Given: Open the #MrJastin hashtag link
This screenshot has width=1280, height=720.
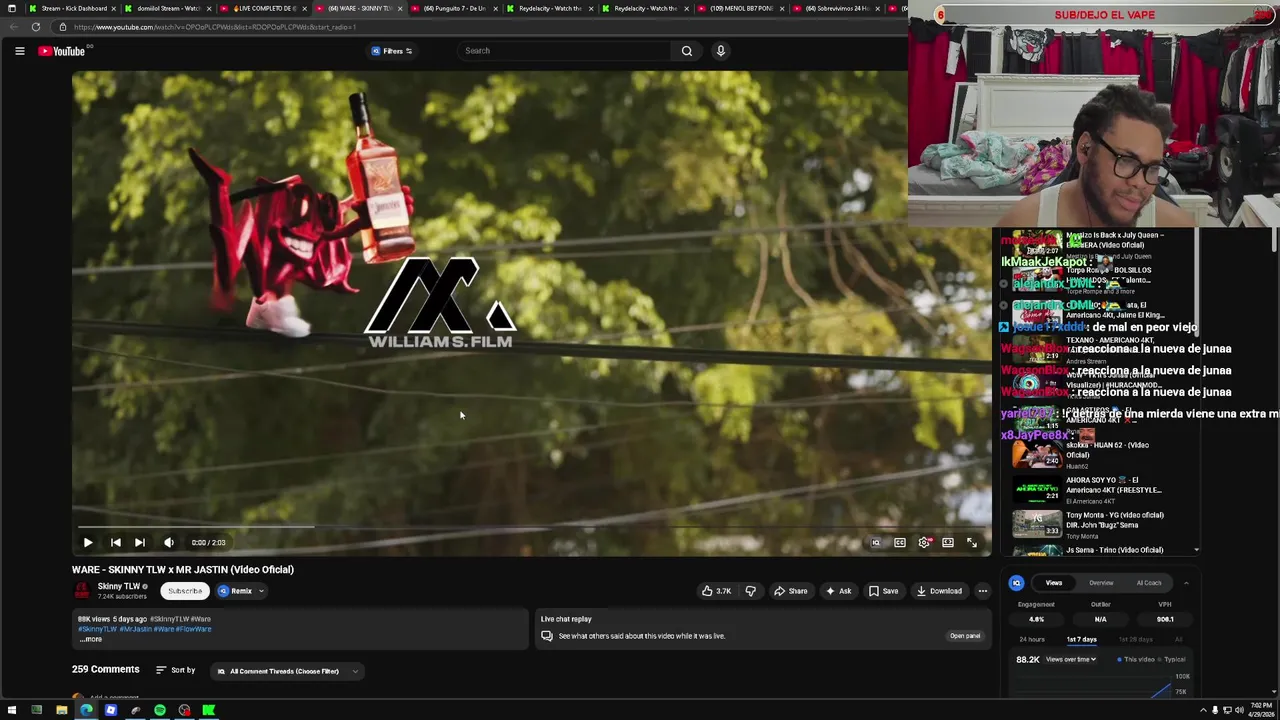Looking at the screenshot, I should [x=134, y=629].
